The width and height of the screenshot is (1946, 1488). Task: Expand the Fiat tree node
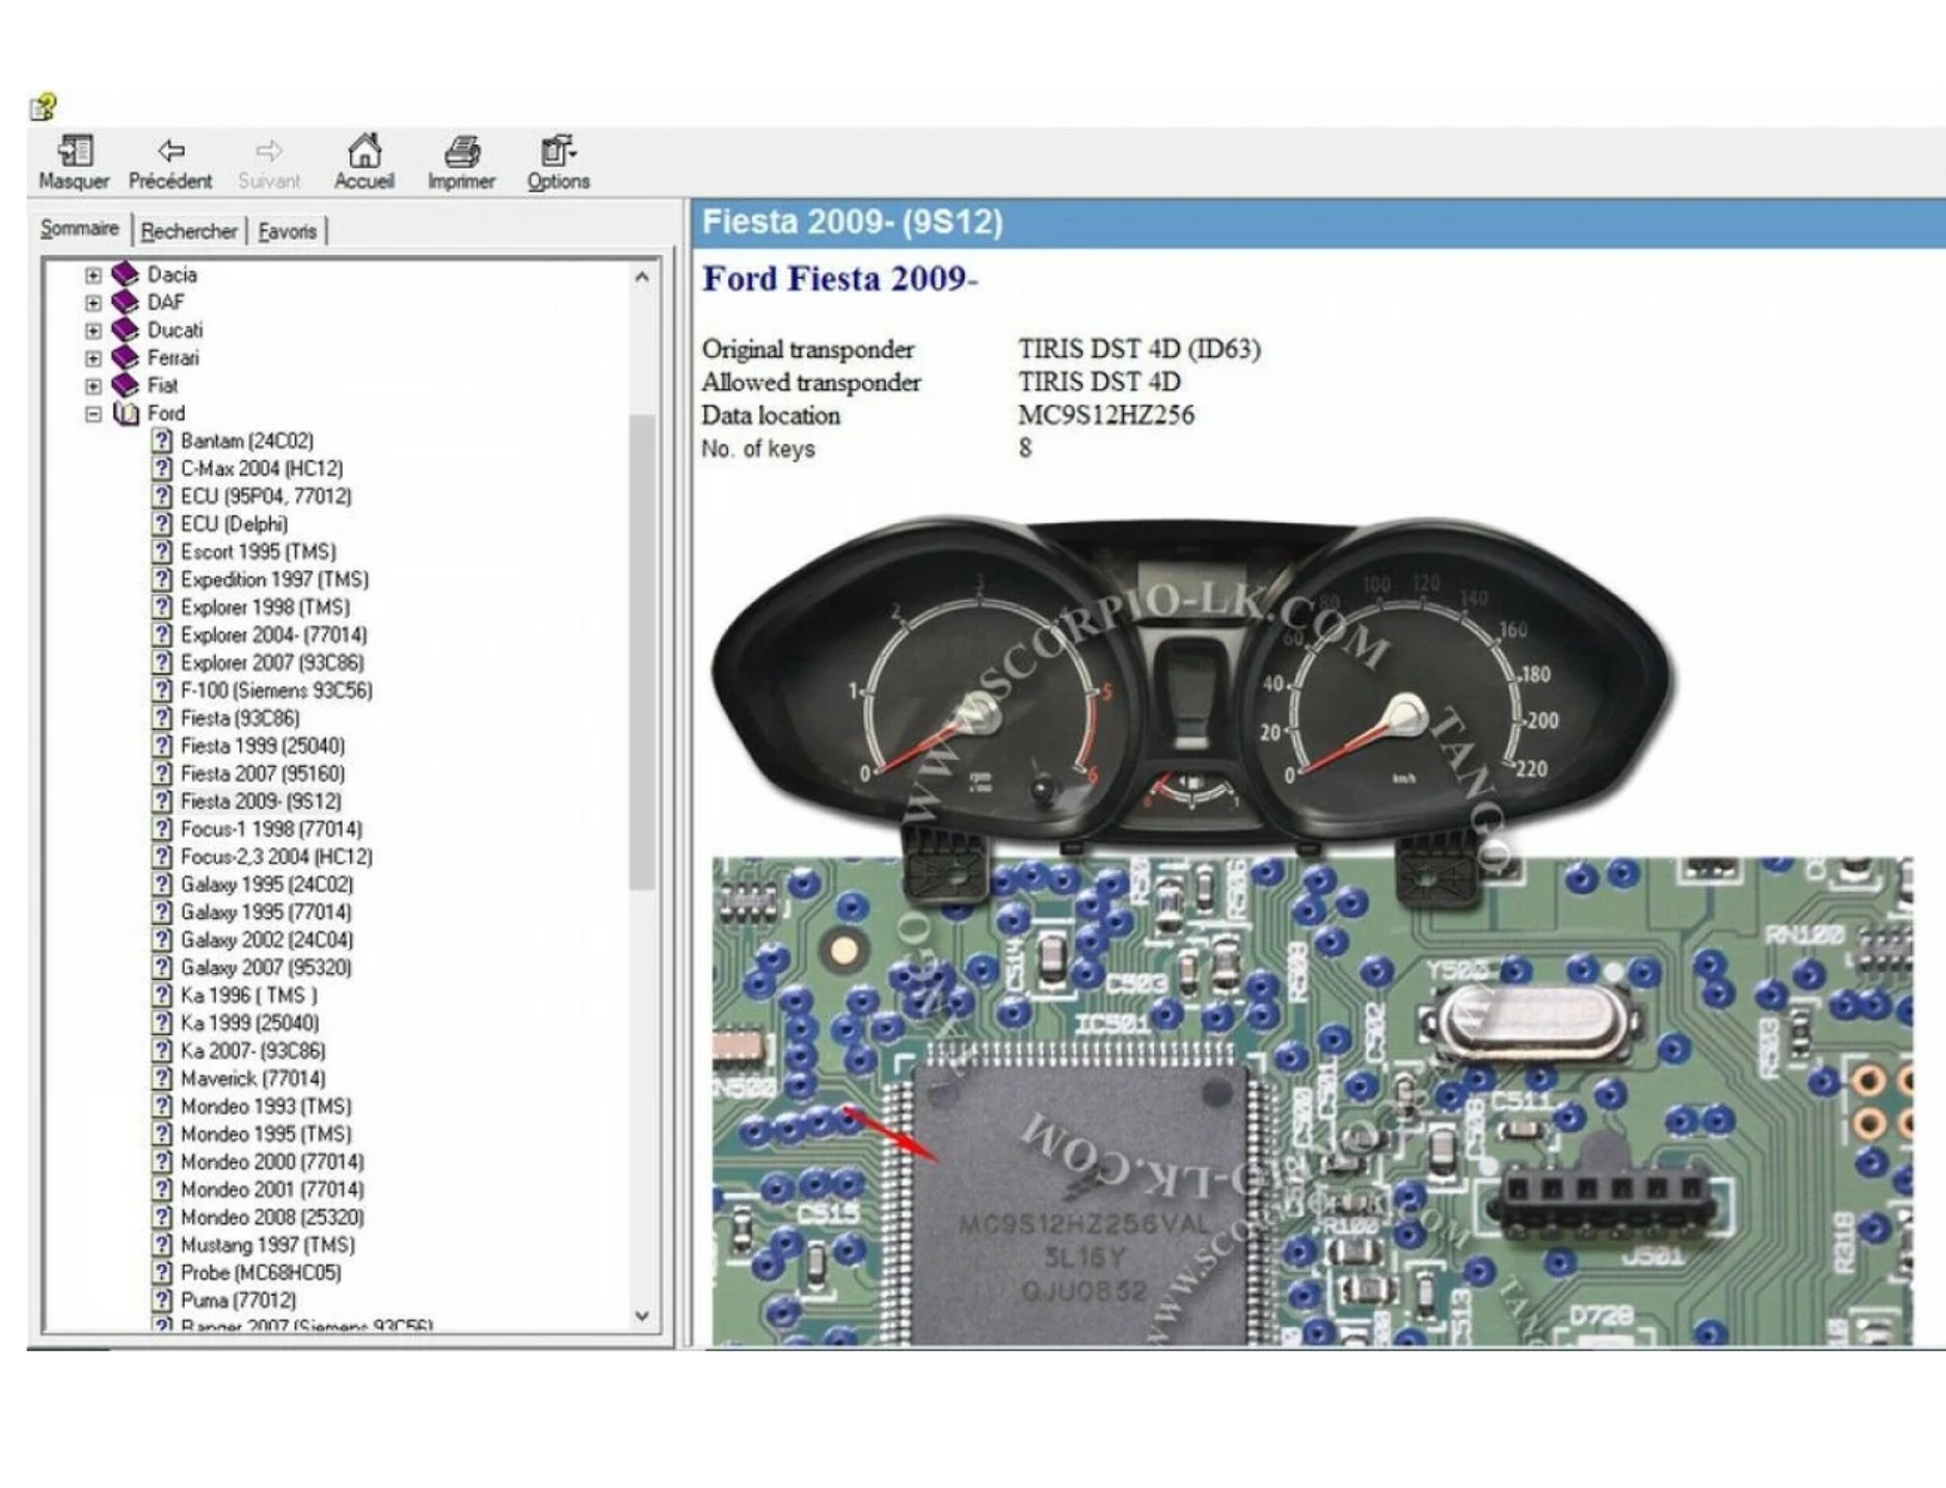pos(93,386)
